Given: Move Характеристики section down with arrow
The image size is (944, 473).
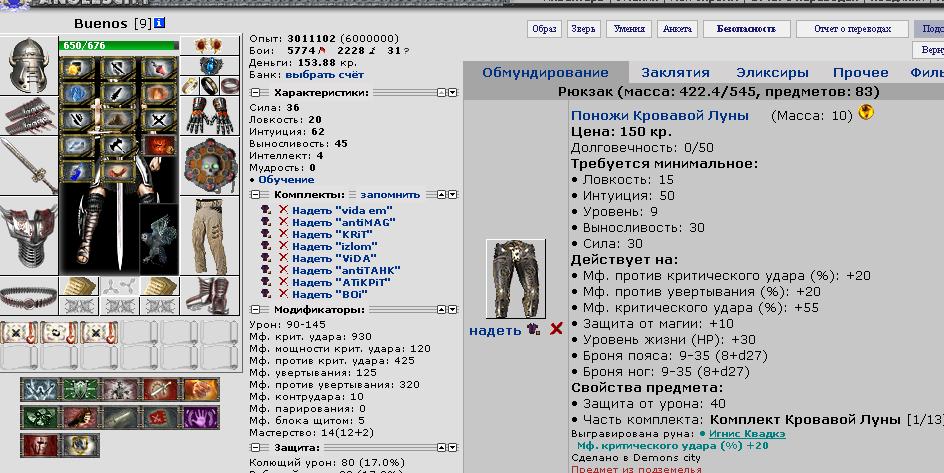Looking at the screenshot, I should [x=453, y=93].
